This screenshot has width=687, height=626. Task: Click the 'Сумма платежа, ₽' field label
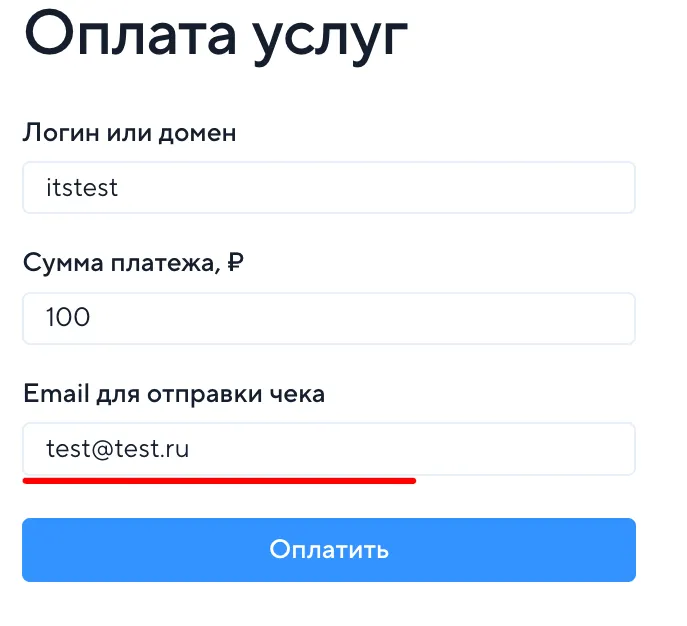coord(134,263)
